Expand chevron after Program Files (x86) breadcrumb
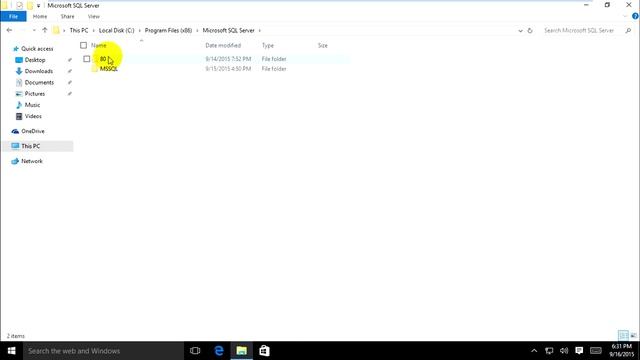The height and width of the screenshot is (360, 640). [x=197, y=31]
